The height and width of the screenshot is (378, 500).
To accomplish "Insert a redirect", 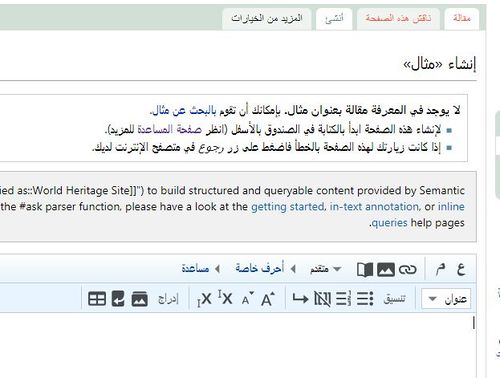I will click(x=118, y=299).
